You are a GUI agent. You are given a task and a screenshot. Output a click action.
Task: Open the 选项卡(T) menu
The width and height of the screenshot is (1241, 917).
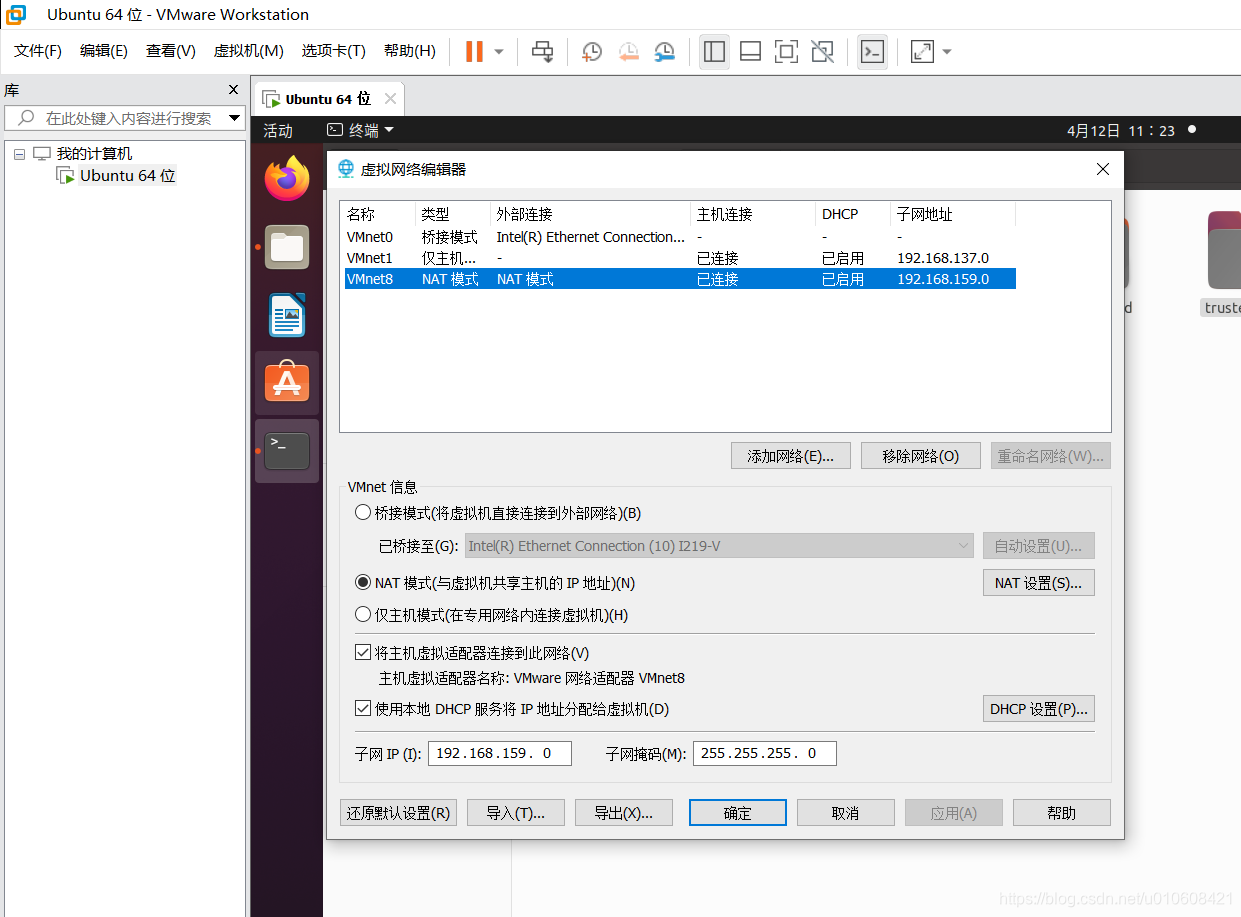[334, 51]
